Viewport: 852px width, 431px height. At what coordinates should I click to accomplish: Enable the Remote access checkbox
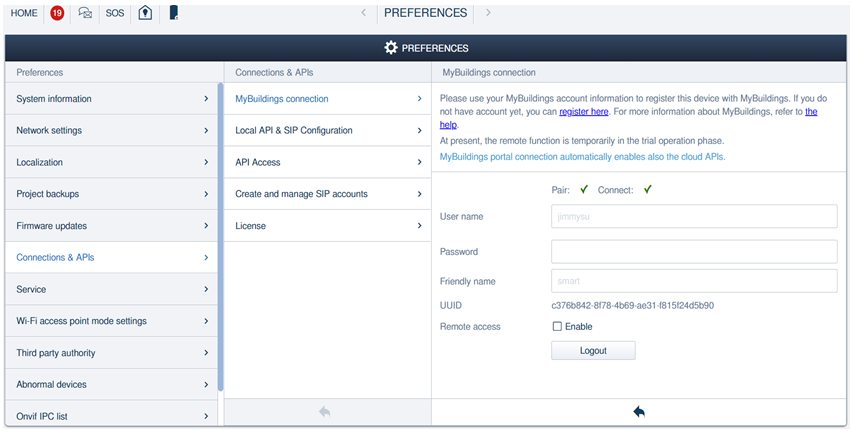pyautogui.click(x=557, y=327)
